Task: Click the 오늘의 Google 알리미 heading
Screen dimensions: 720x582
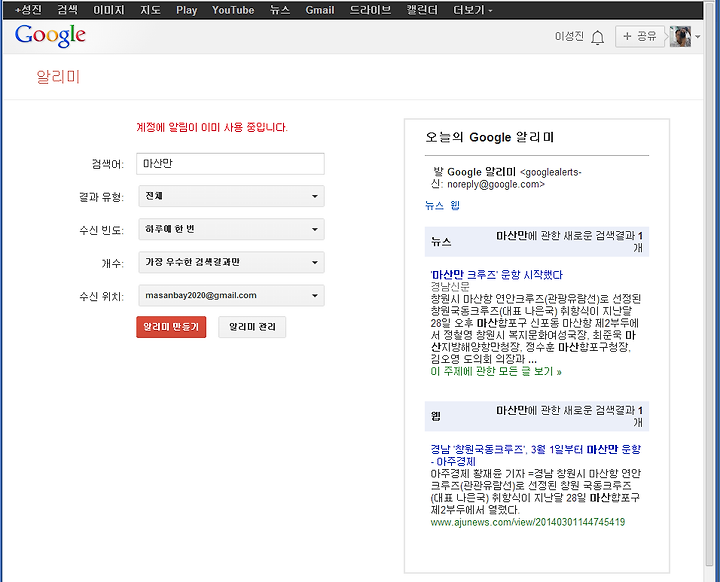Action: [x=489, y=137]
